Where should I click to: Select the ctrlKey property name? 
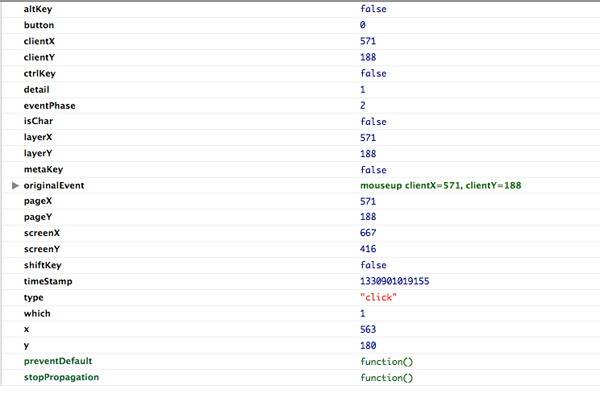39,73
